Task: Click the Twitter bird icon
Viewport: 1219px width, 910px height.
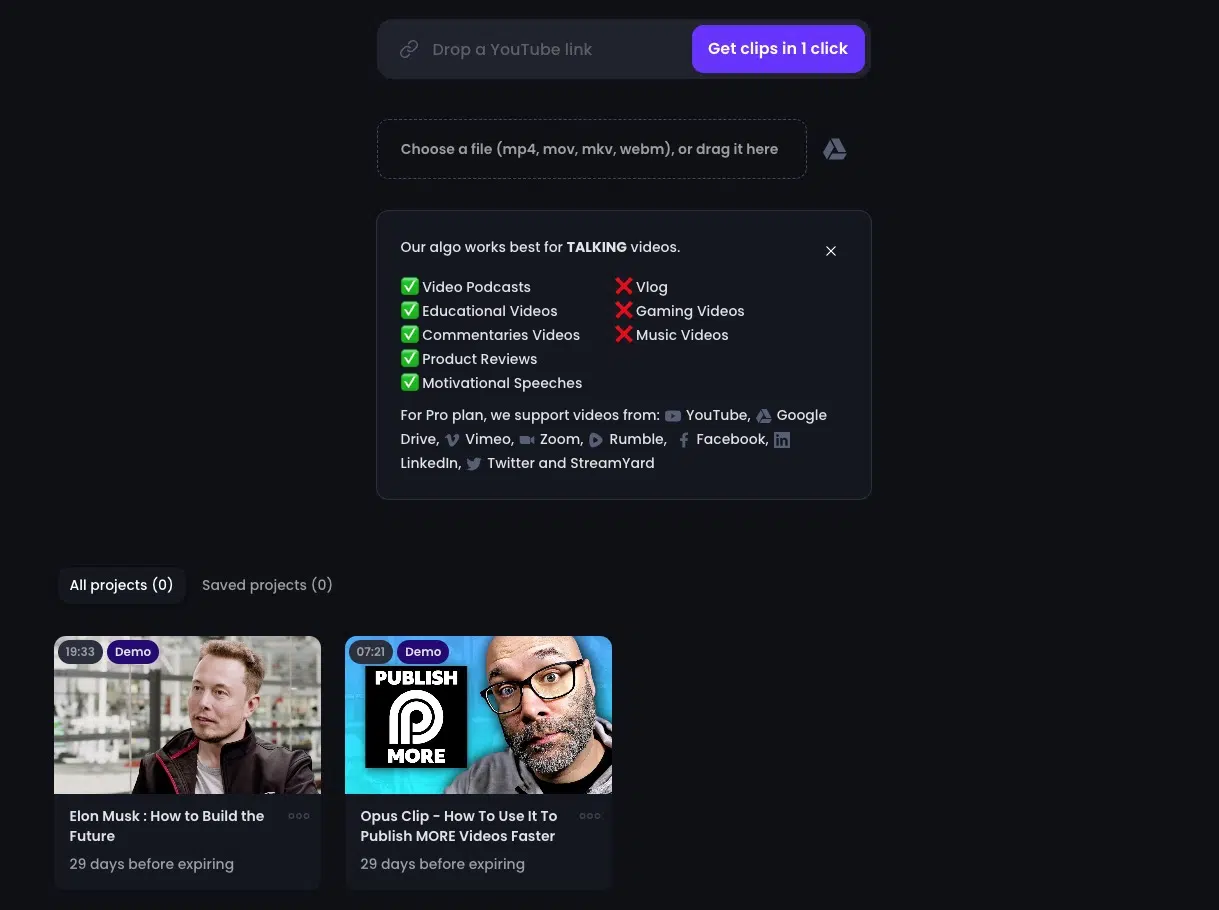Action: coord(474,464)
